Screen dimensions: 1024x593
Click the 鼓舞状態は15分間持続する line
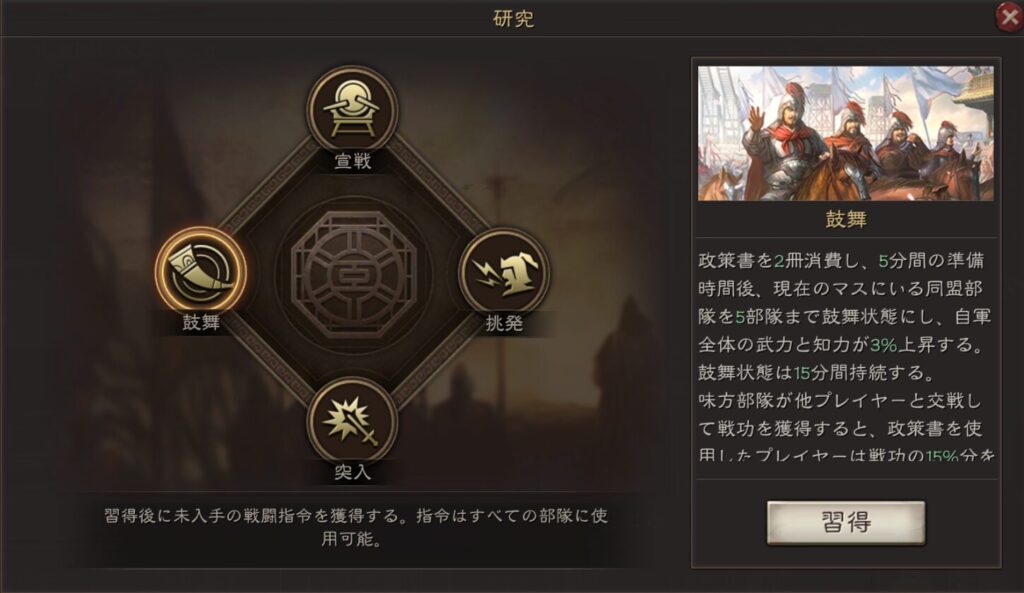coord(816,372)
